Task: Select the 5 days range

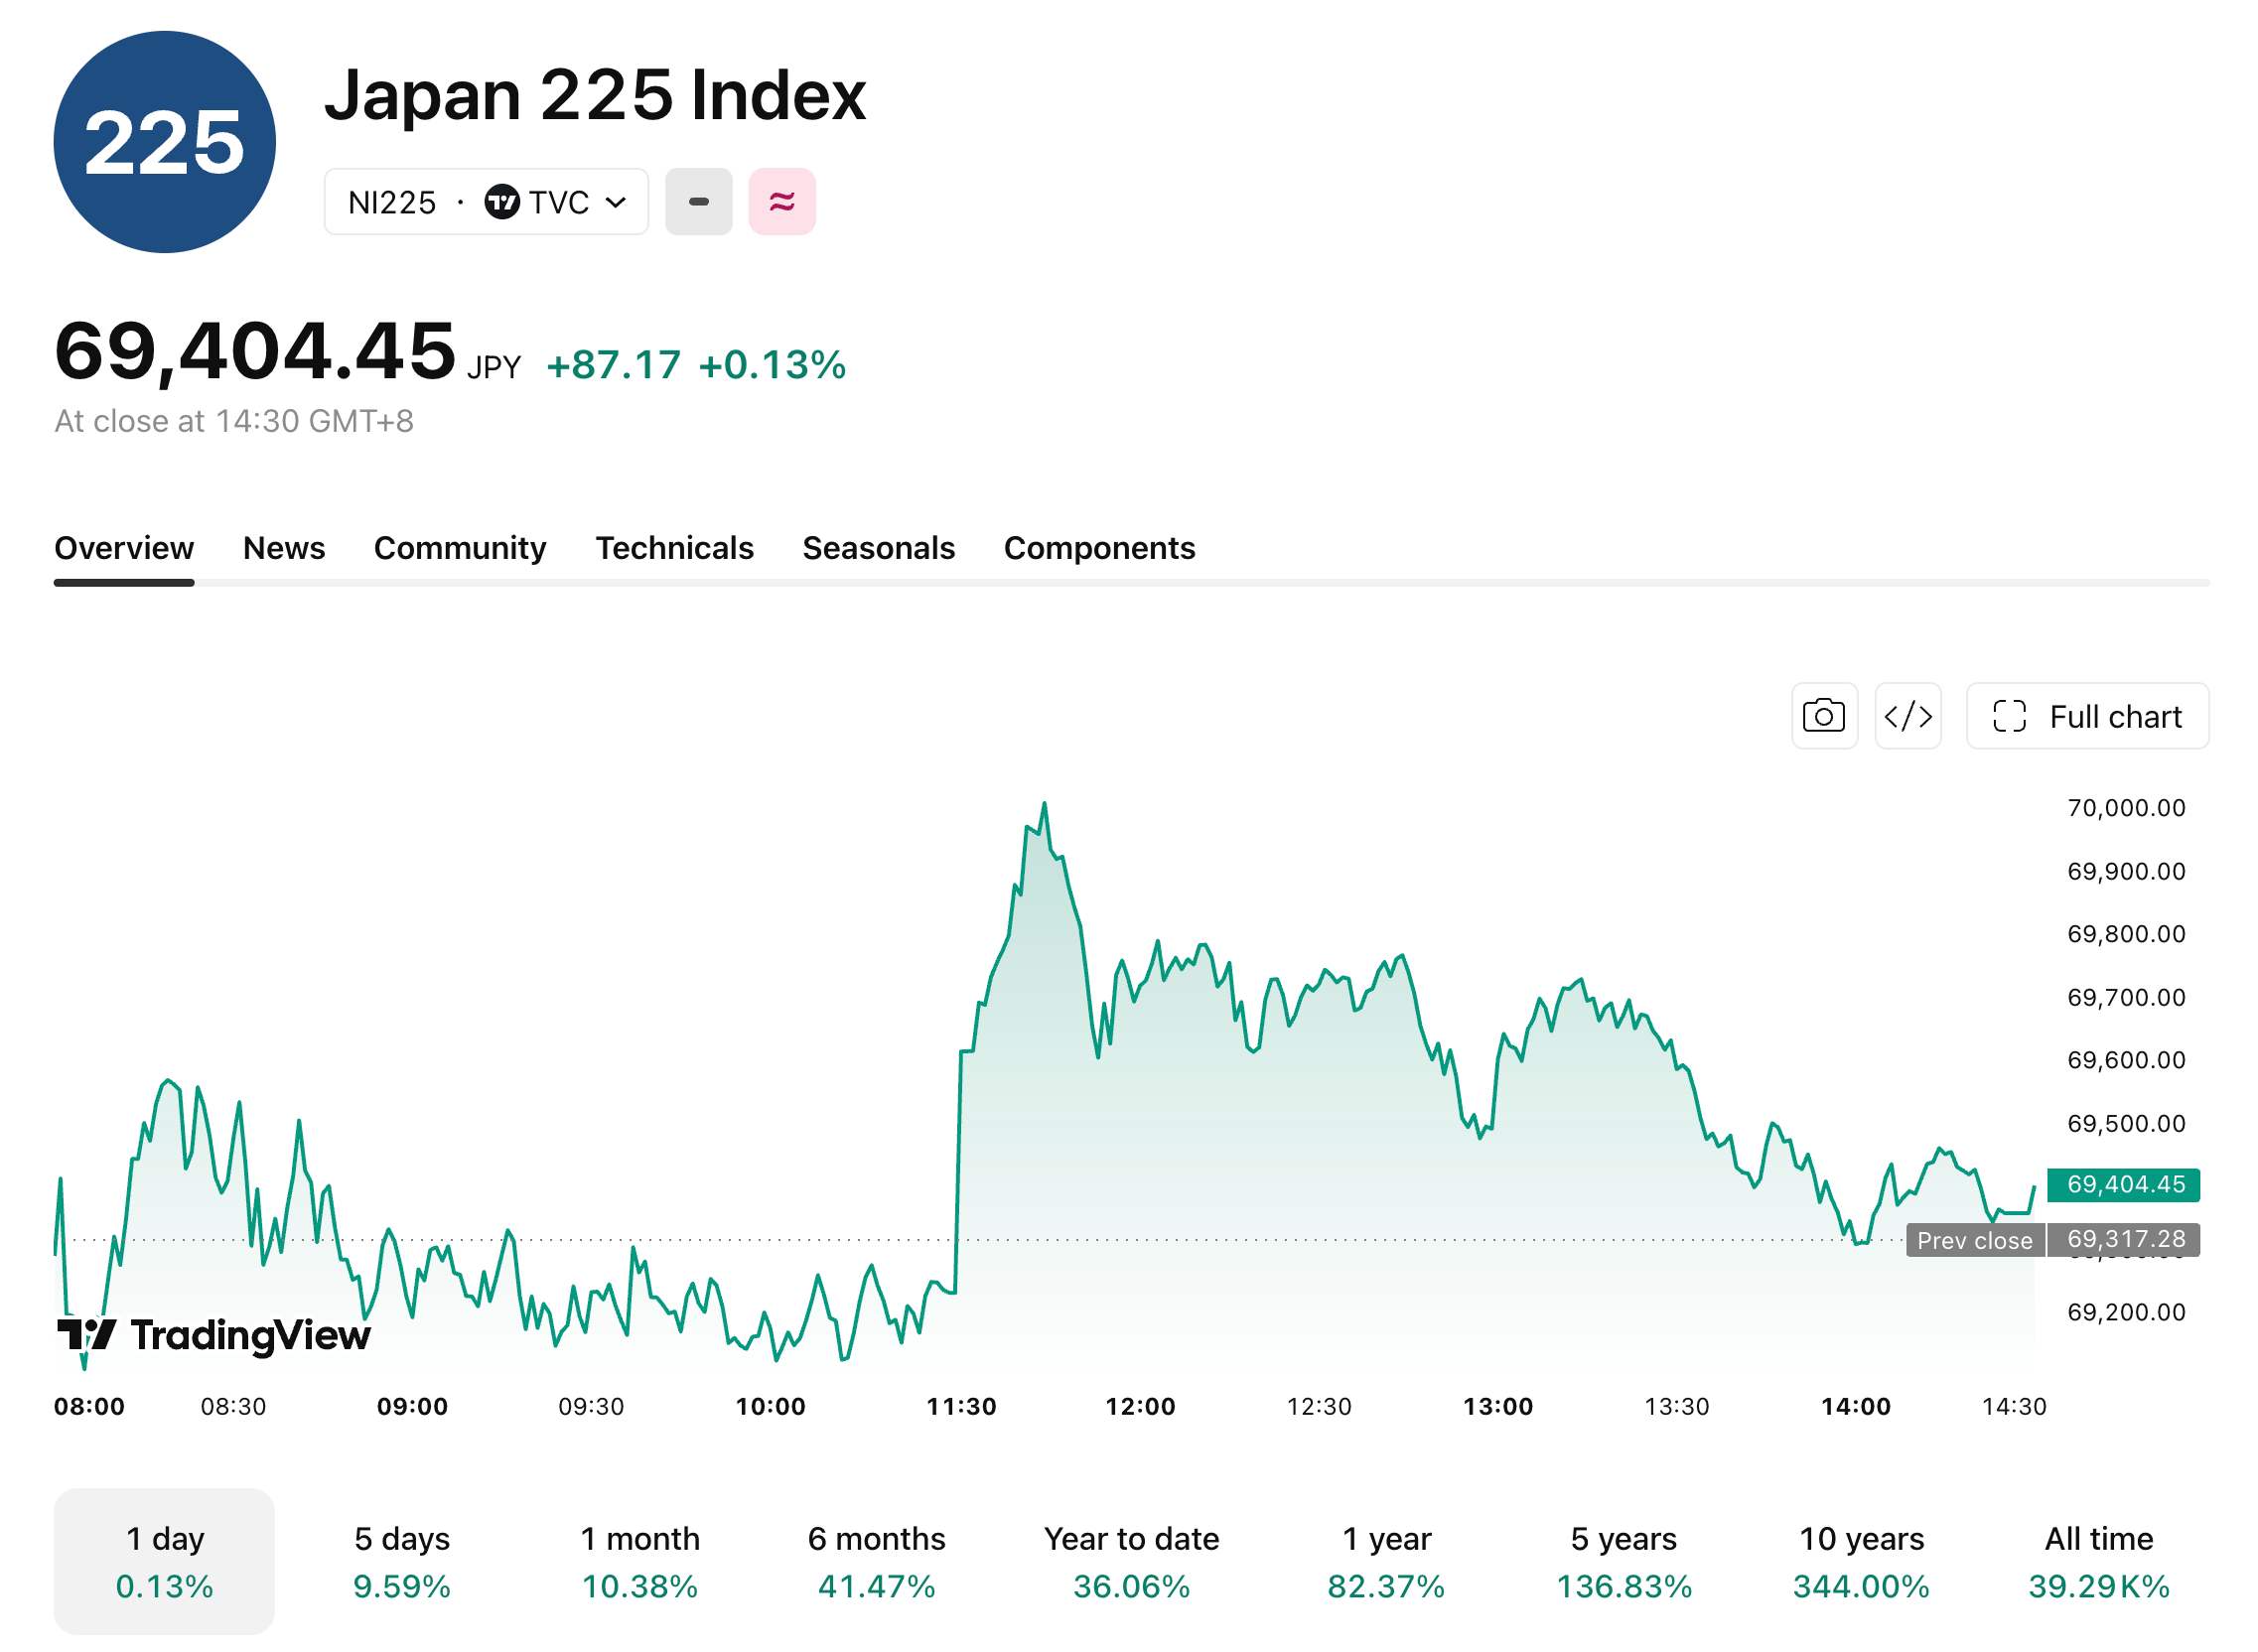Action: tap(402, 1561)
